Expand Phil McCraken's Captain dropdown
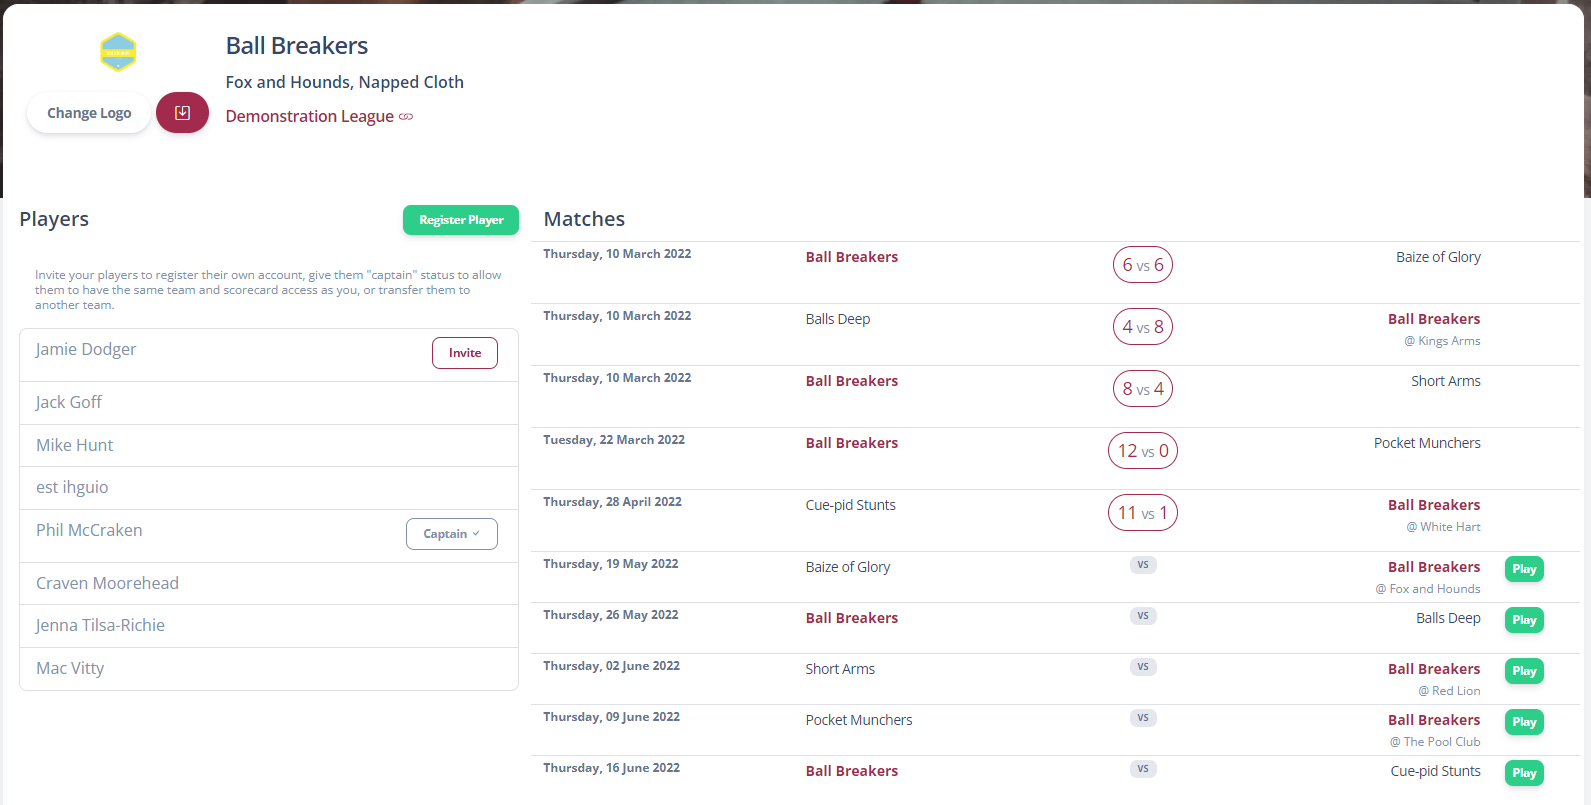1591x805 pixels. pos(451,534)
